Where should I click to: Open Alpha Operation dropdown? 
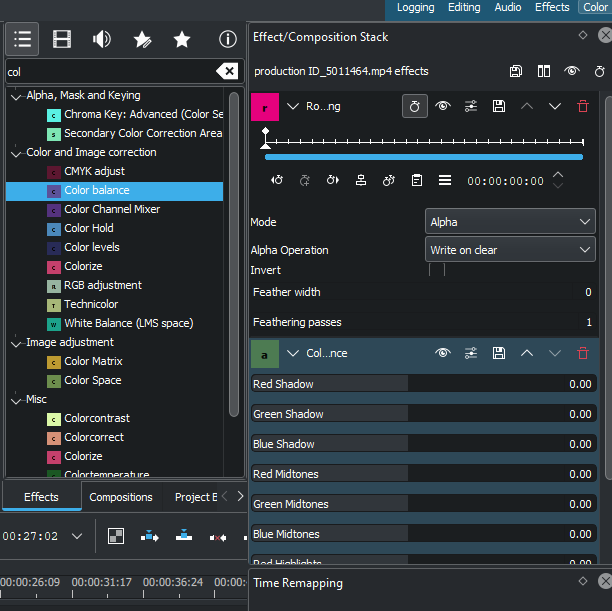point(510,249)
